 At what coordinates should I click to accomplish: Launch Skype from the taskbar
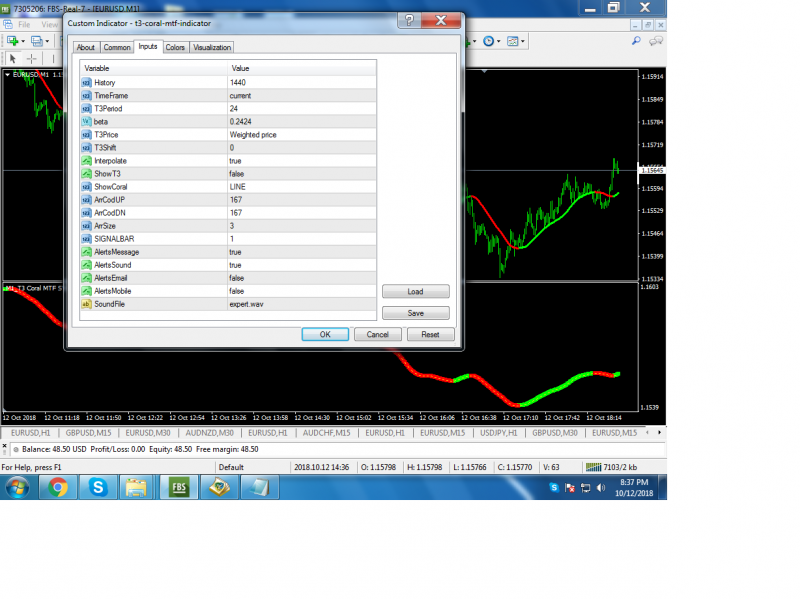(x=98, y=487)
